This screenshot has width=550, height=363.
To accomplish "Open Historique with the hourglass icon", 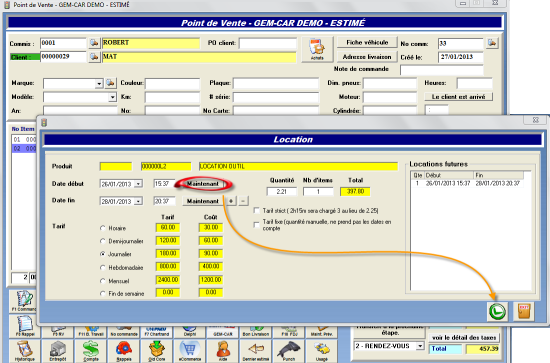I will coord(25,351).
